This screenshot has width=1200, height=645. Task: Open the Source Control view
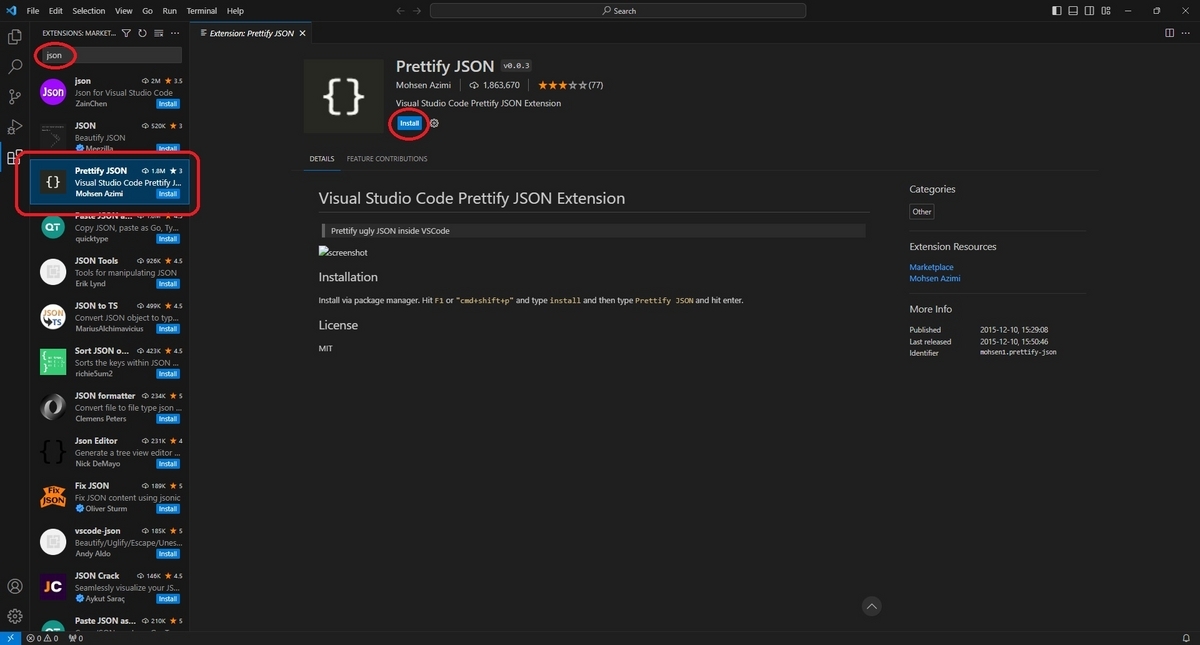(x=15, y=97)
